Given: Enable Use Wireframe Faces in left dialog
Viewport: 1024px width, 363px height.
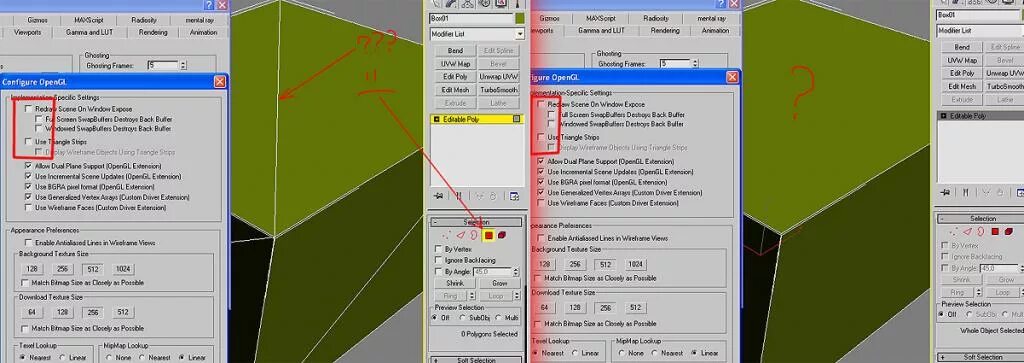Looking at the screenshot, I should (28, 208).
